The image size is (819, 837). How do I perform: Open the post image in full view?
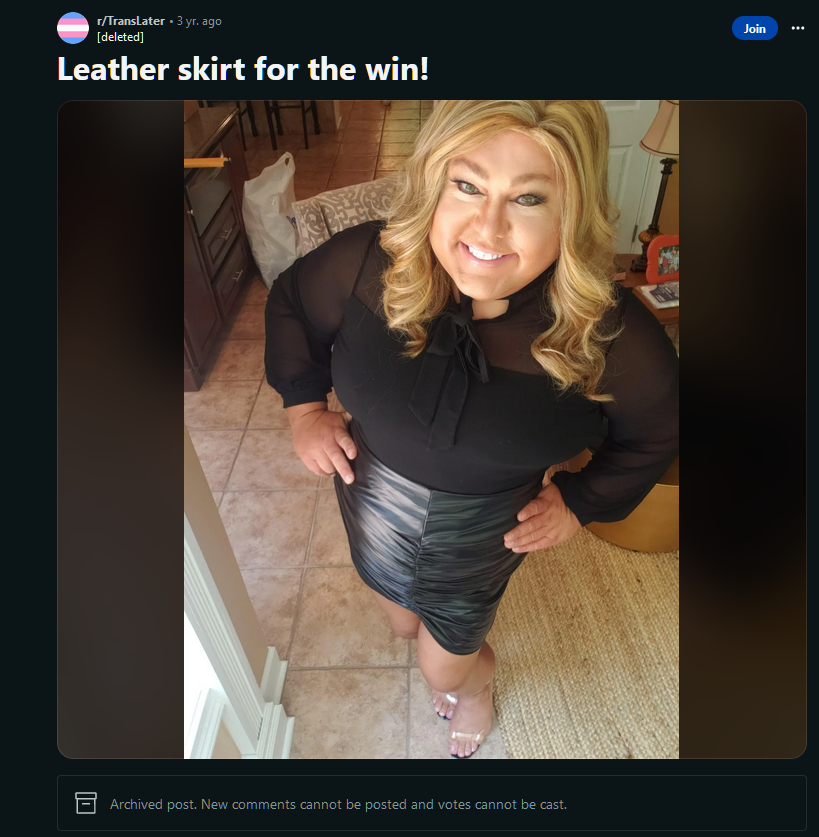(431, 429)
